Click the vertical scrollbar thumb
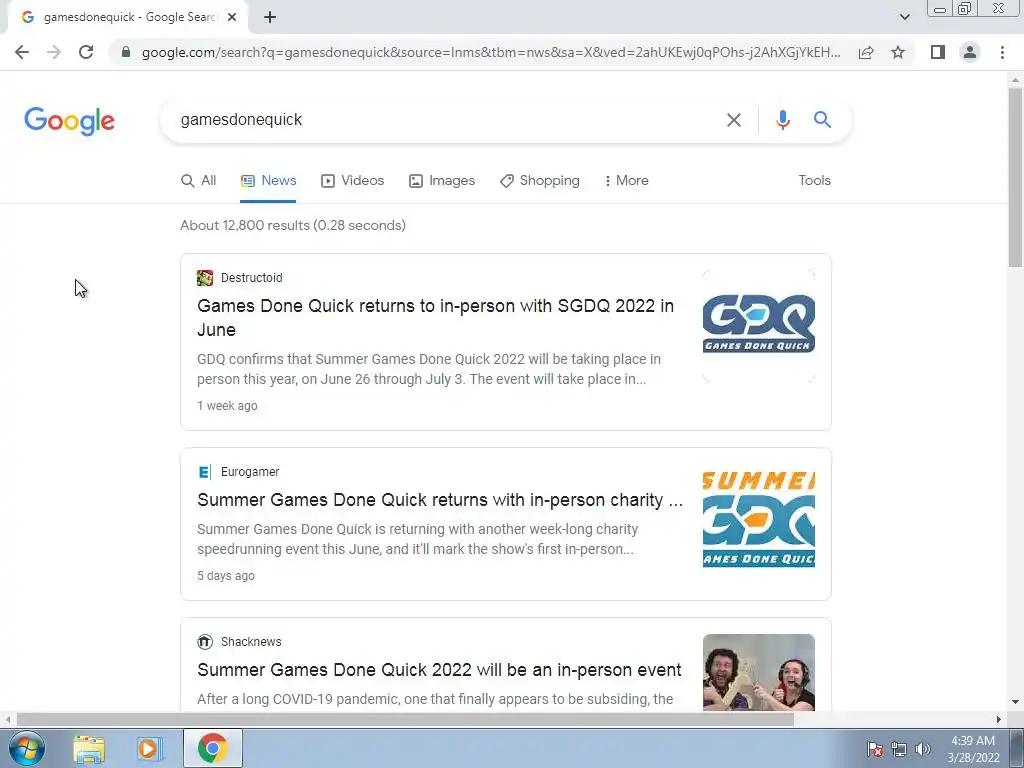 coord(1015,176)
